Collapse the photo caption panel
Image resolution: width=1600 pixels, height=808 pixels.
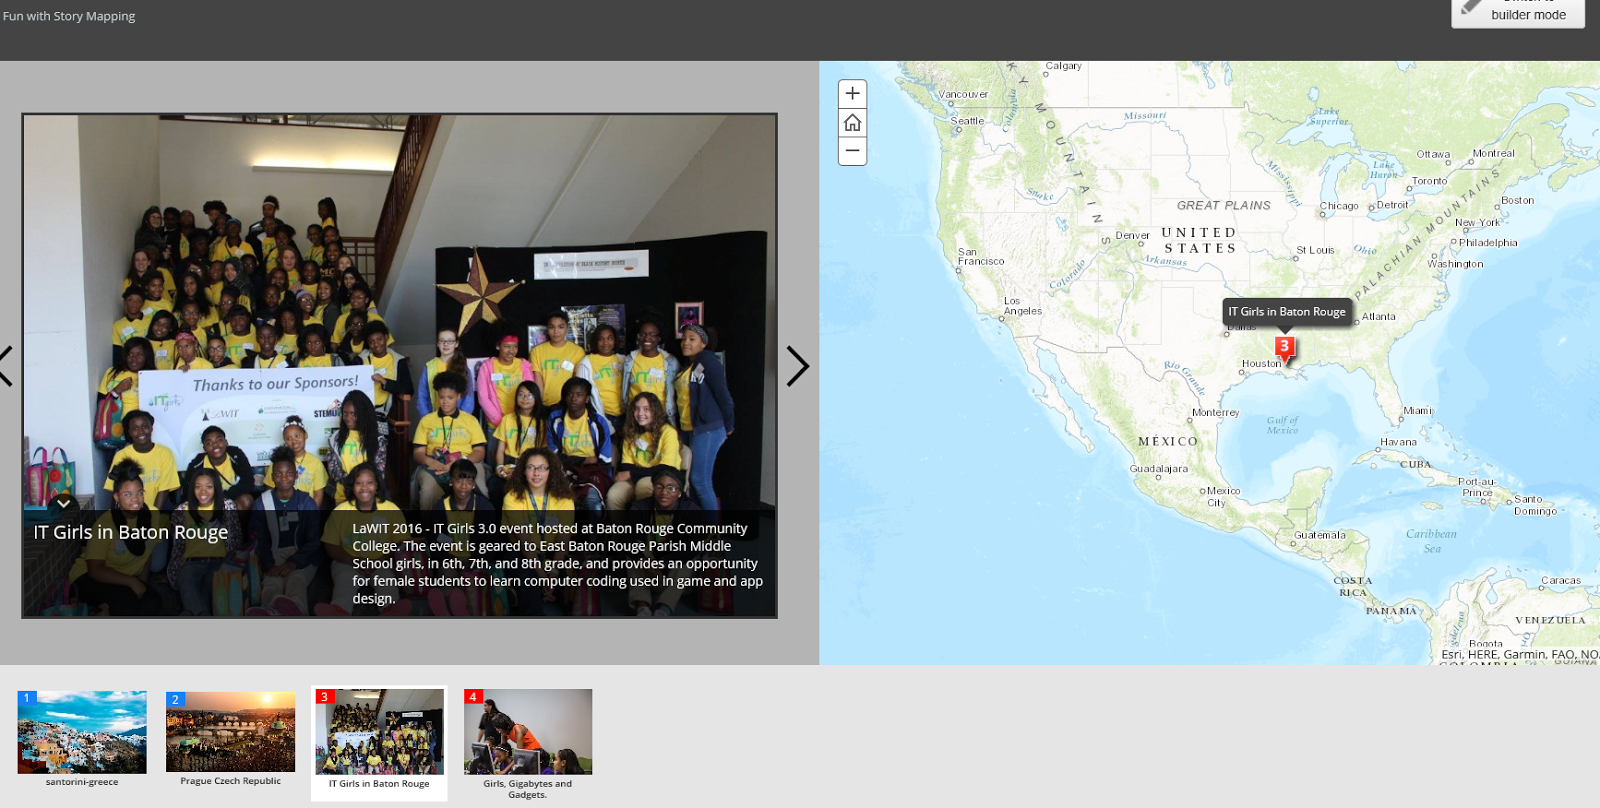(x=63, y=503)
